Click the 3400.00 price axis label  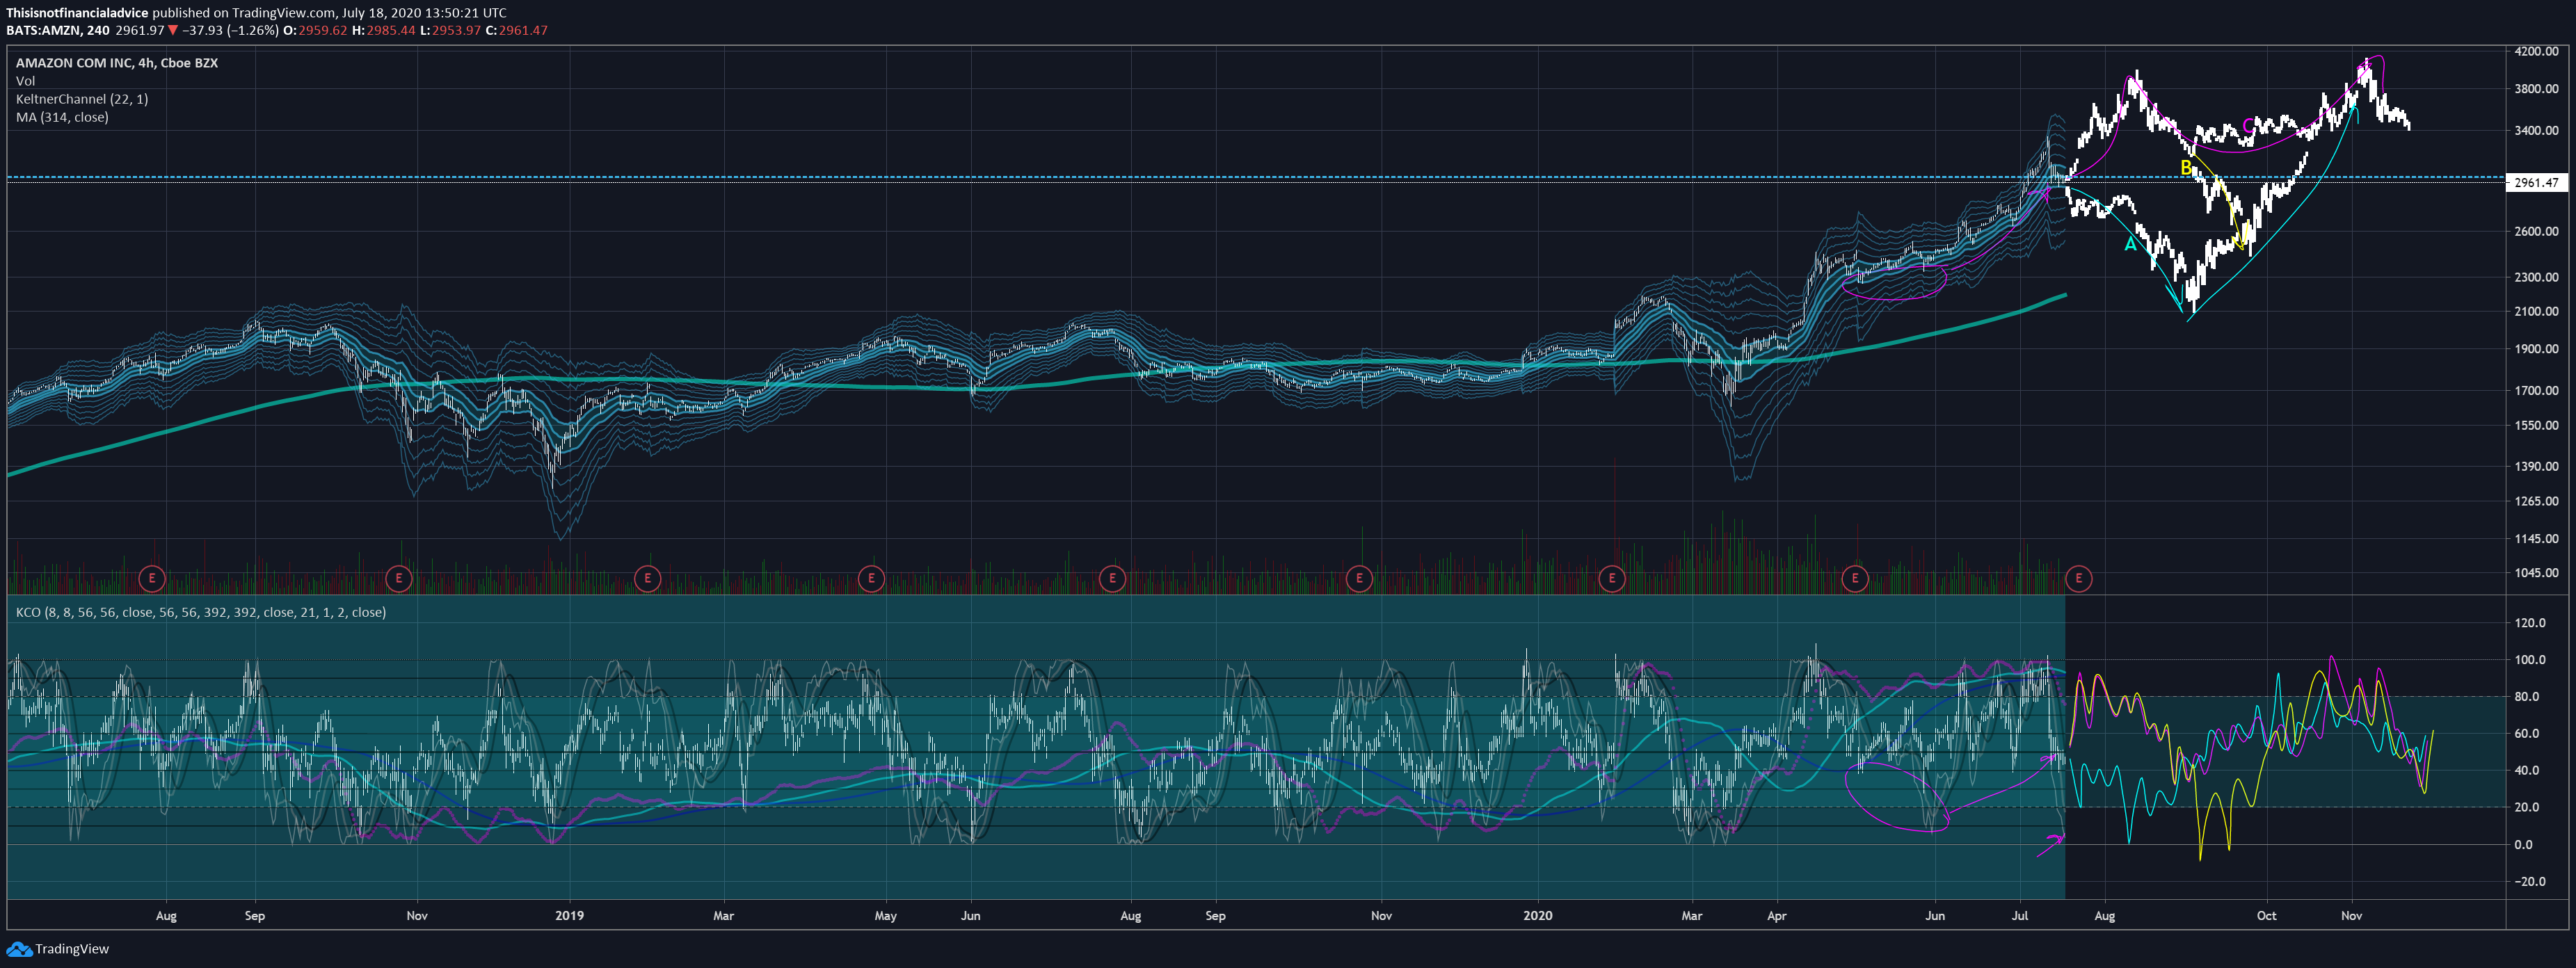(2536, 130)
